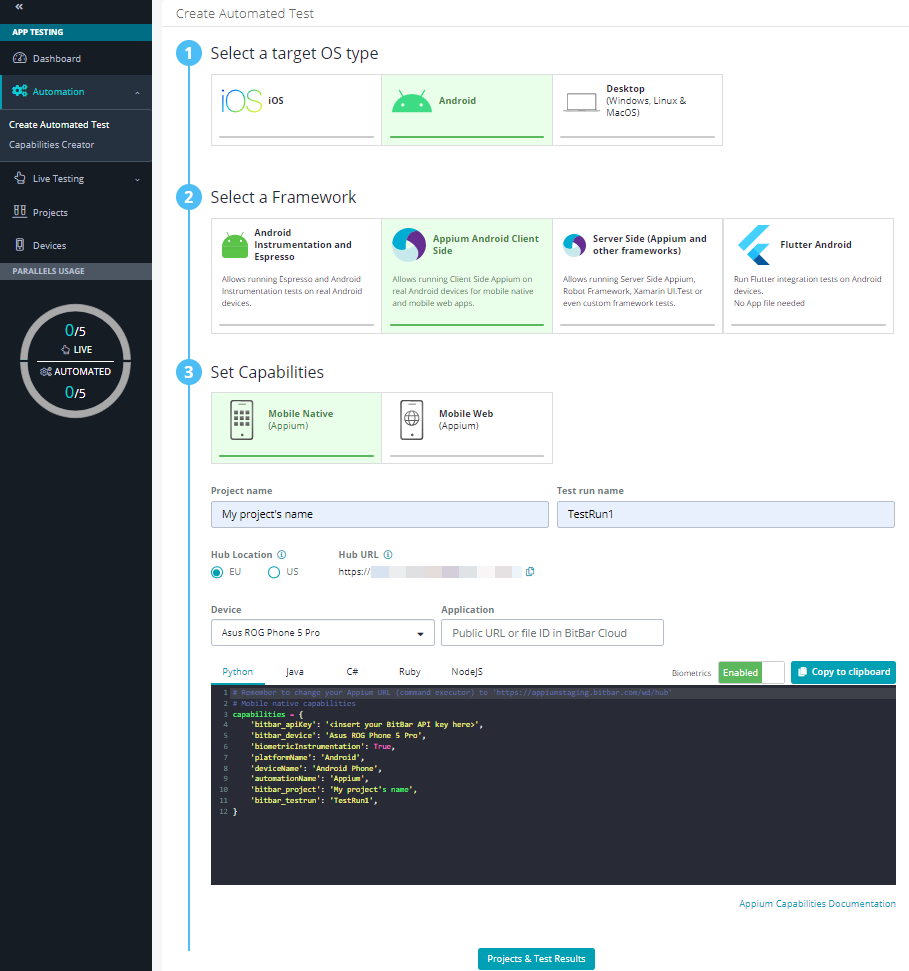The height and width of the screenshot is (971, 909).
Task: Select the iOS target OS tile
Action: coord(295,102)
